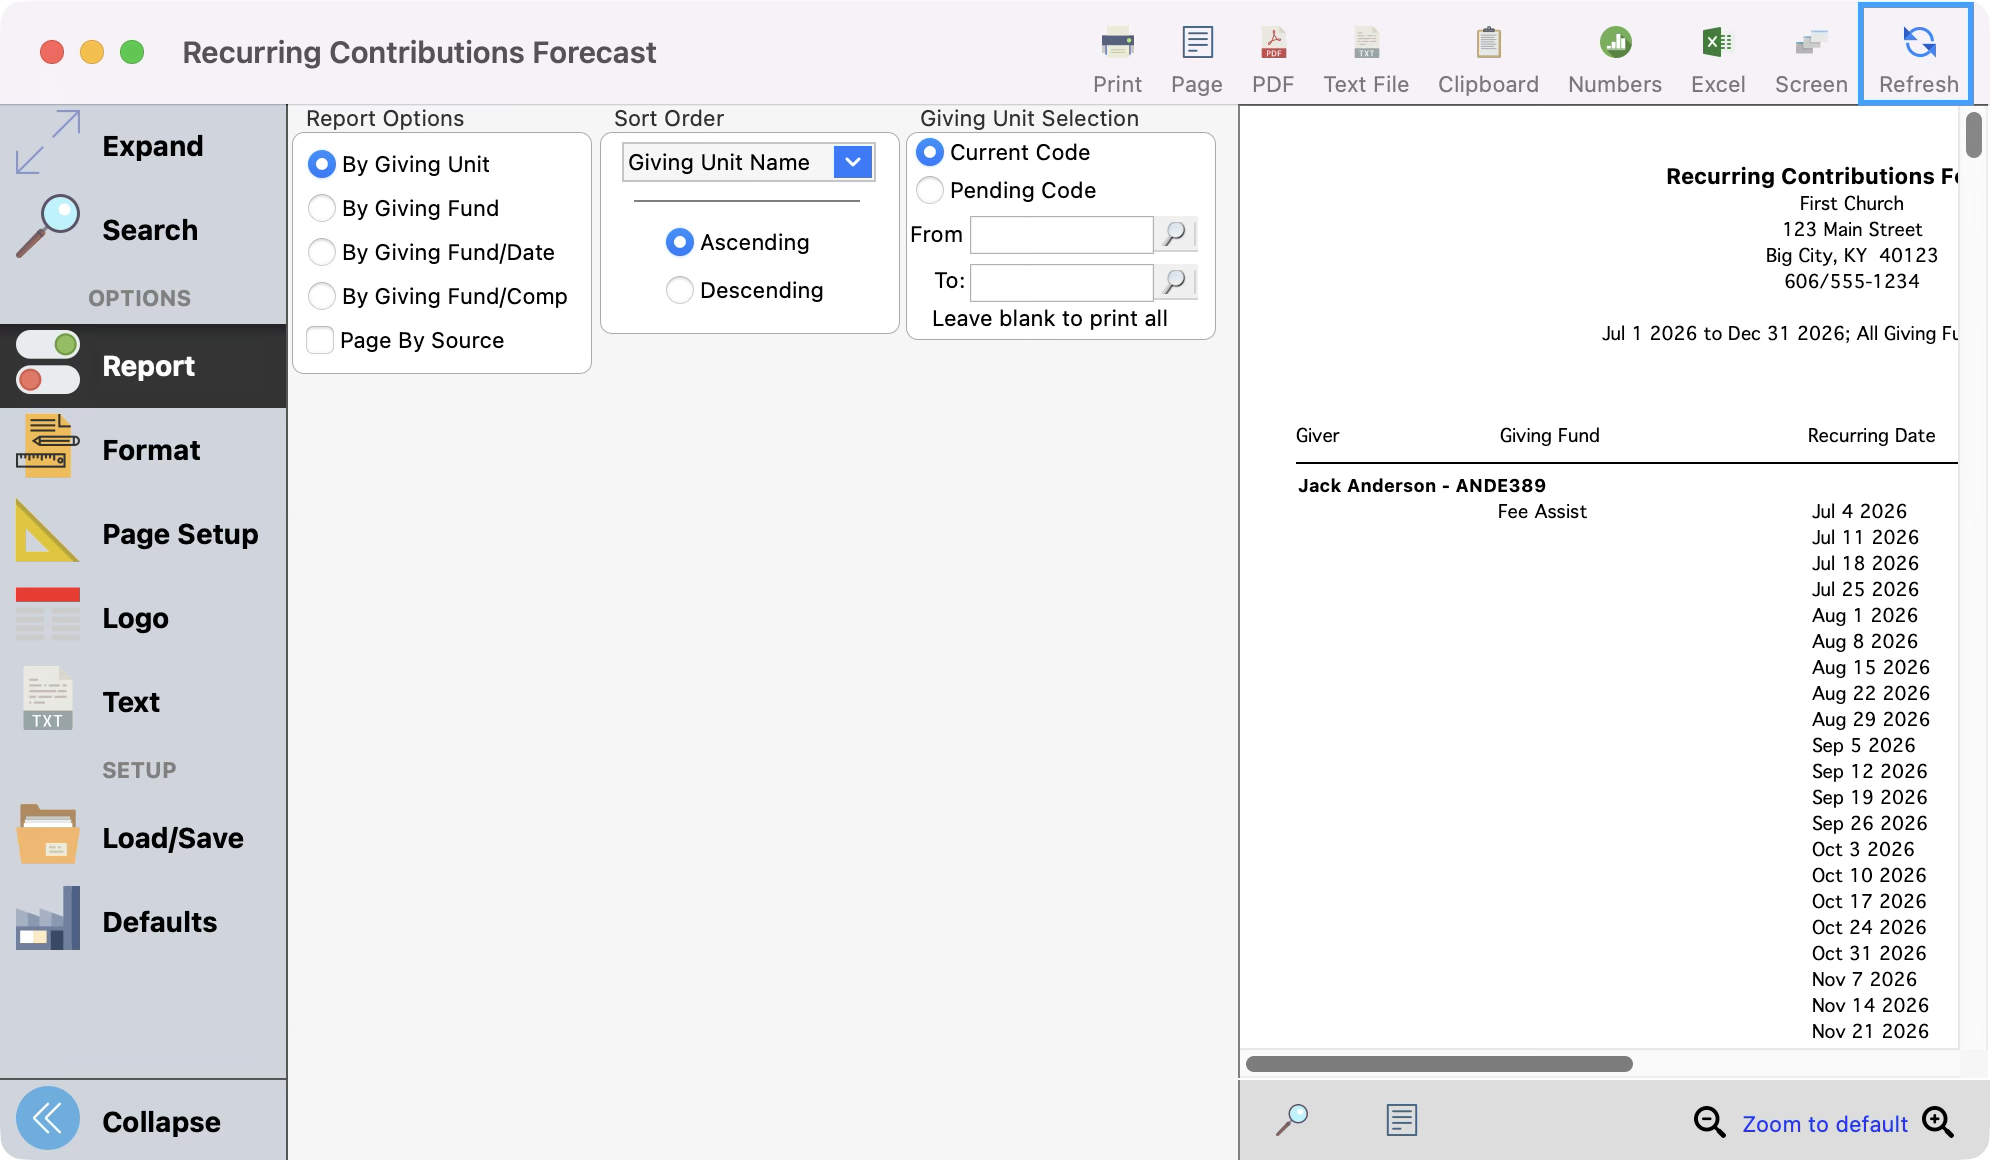This screenshot has width=1990, height=1160.
Task: Select the By Giving Fund/Date option
Action: [321, 252]
